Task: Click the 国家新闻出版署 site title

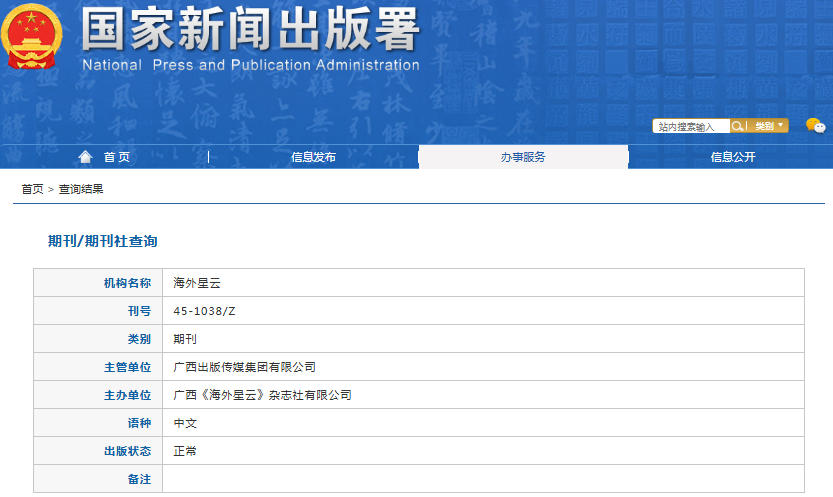Action: pos(250,30)
